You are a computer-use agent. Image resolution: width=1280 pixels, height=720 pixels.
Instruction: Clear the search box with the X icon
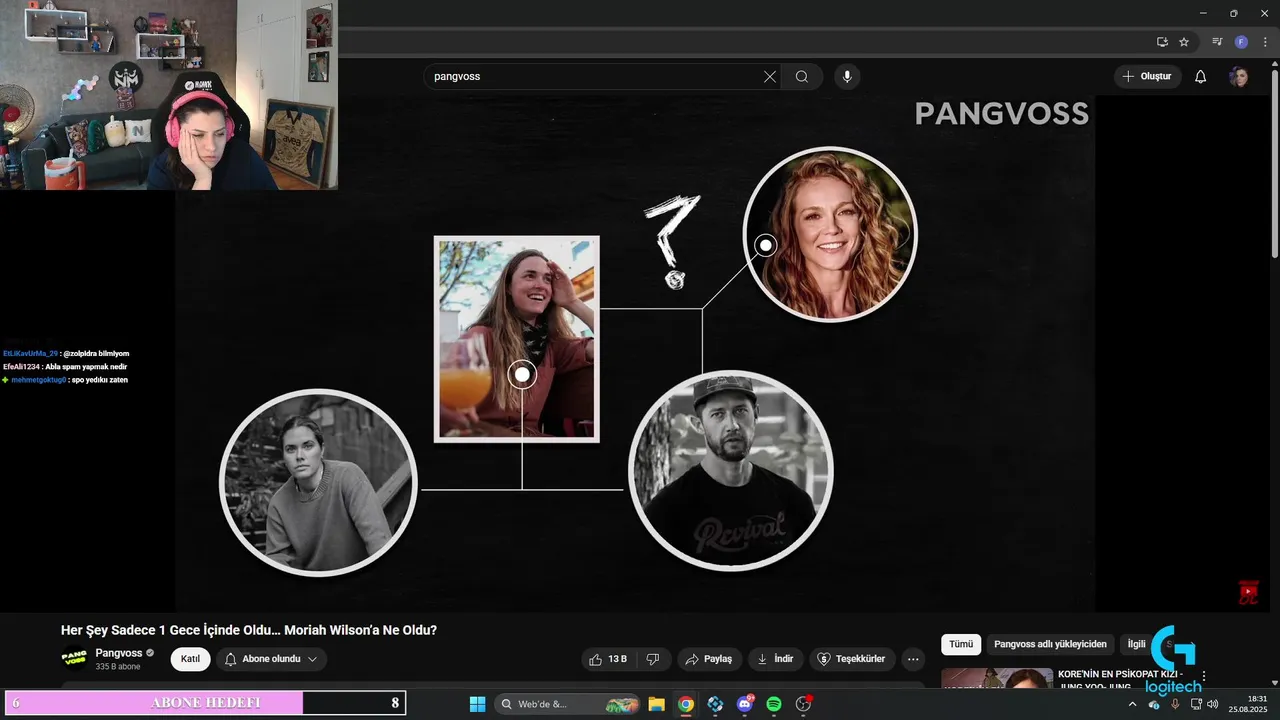click(770, 76)
